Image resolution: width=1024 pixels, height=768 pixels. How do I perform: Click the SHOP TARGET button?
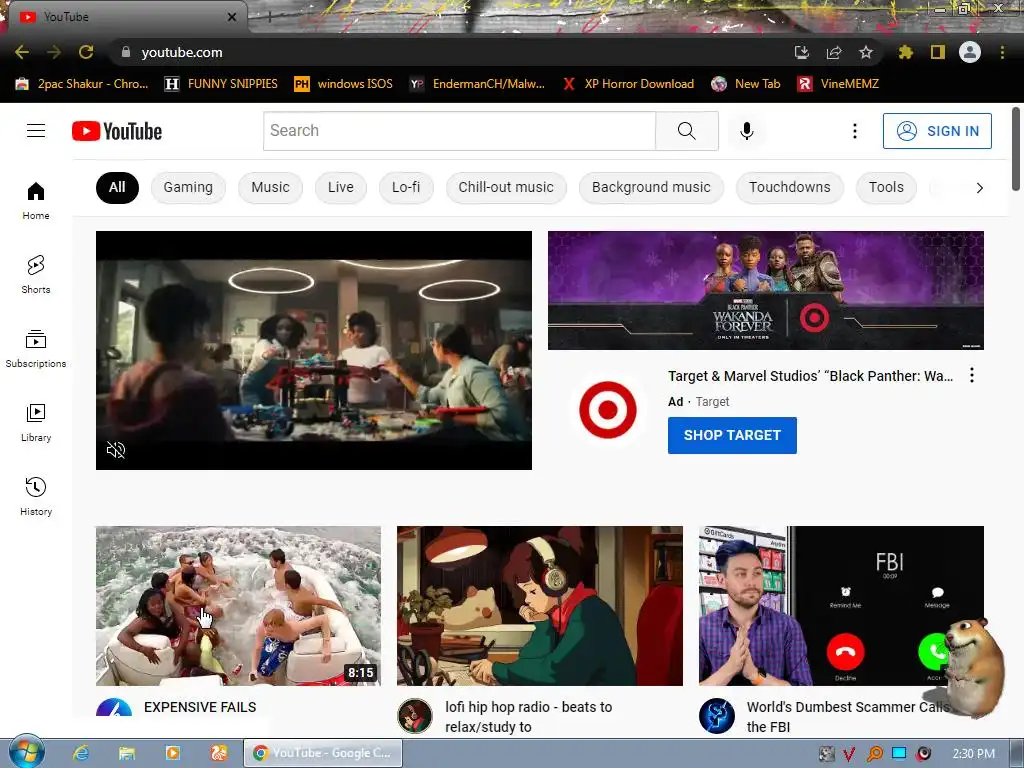coord(732,436)
